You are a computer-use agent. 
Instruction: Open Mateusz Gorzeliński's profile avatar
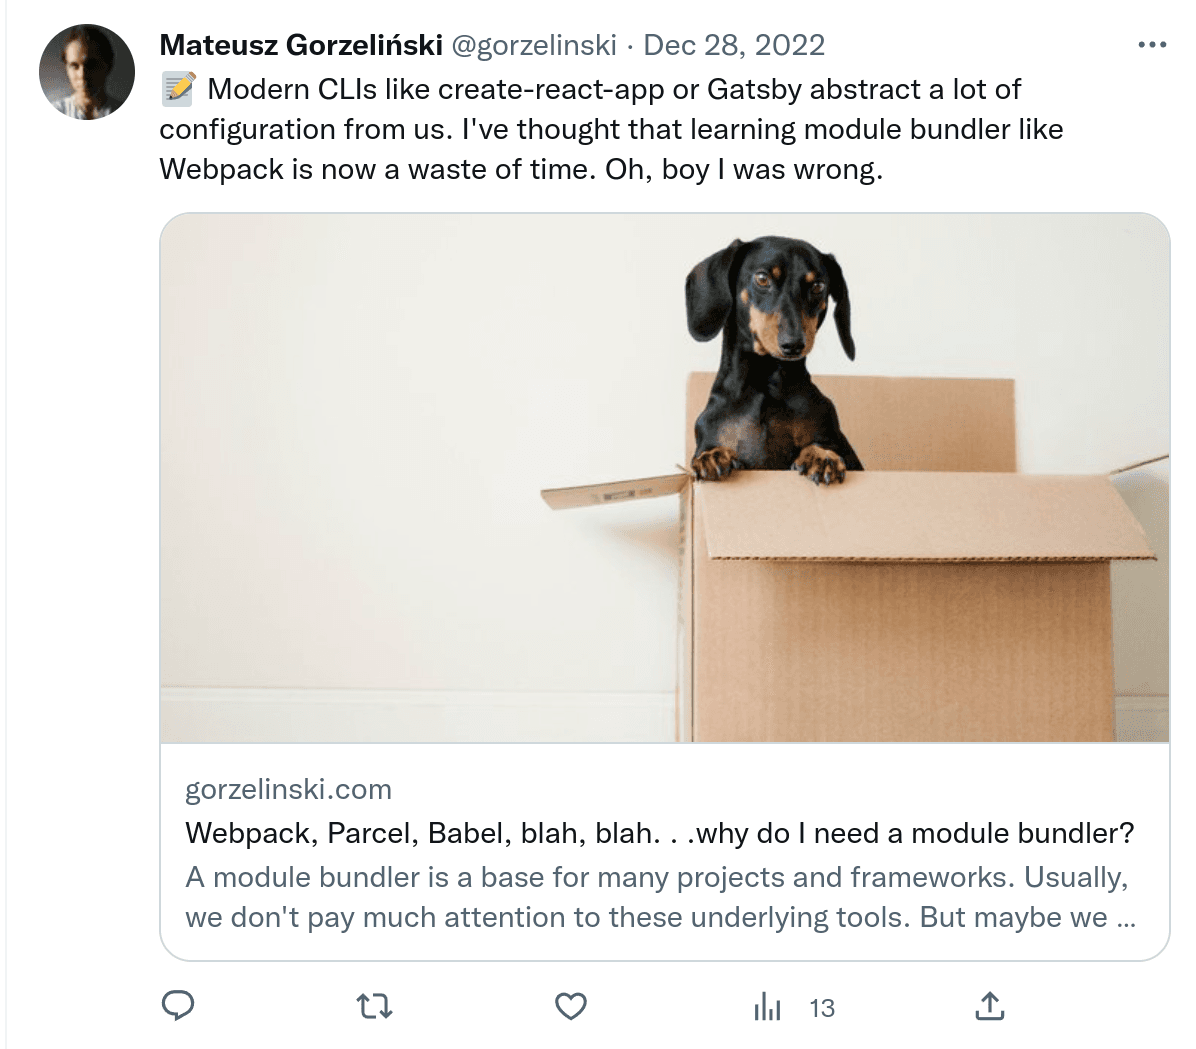[x=87, y=72]
